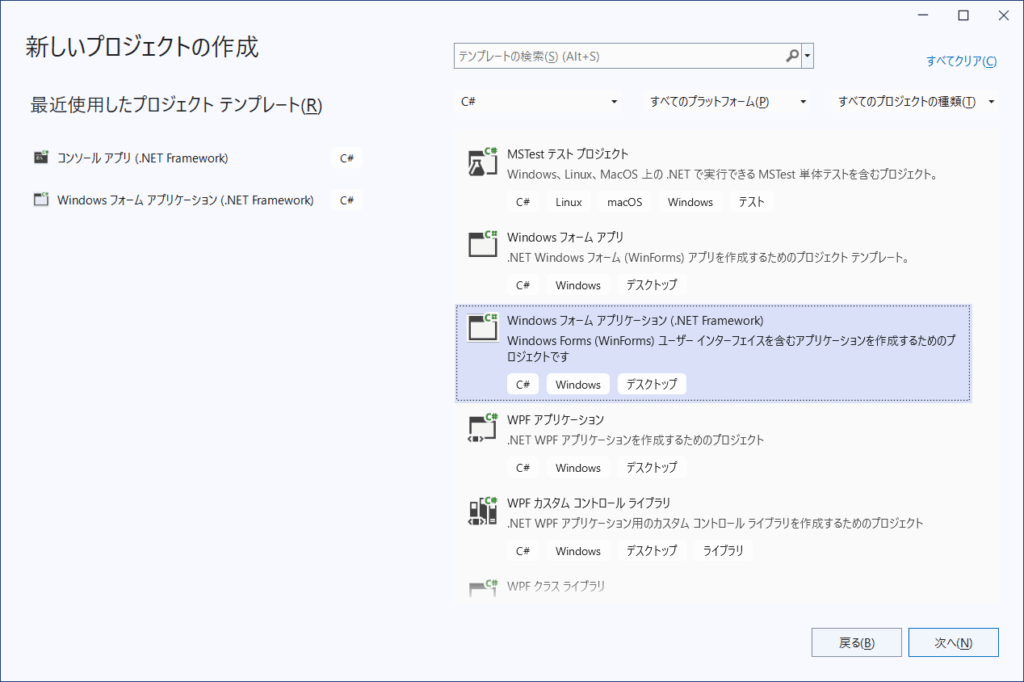Click the MSTest テスト プロジェクト flask icon

[483, 162]
